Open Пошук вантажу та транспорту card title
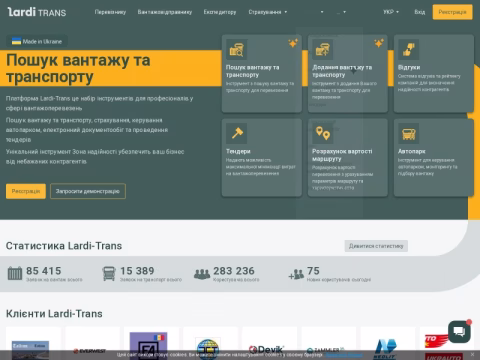The image size is (480, 360). [253, 71]
